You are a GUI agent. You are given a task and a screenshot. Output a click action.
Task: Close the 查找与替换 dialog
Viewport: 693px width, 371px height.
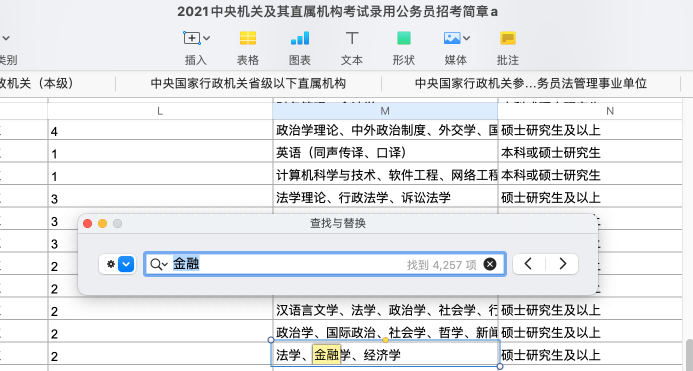pyautogui.click(x=88, y=224)
